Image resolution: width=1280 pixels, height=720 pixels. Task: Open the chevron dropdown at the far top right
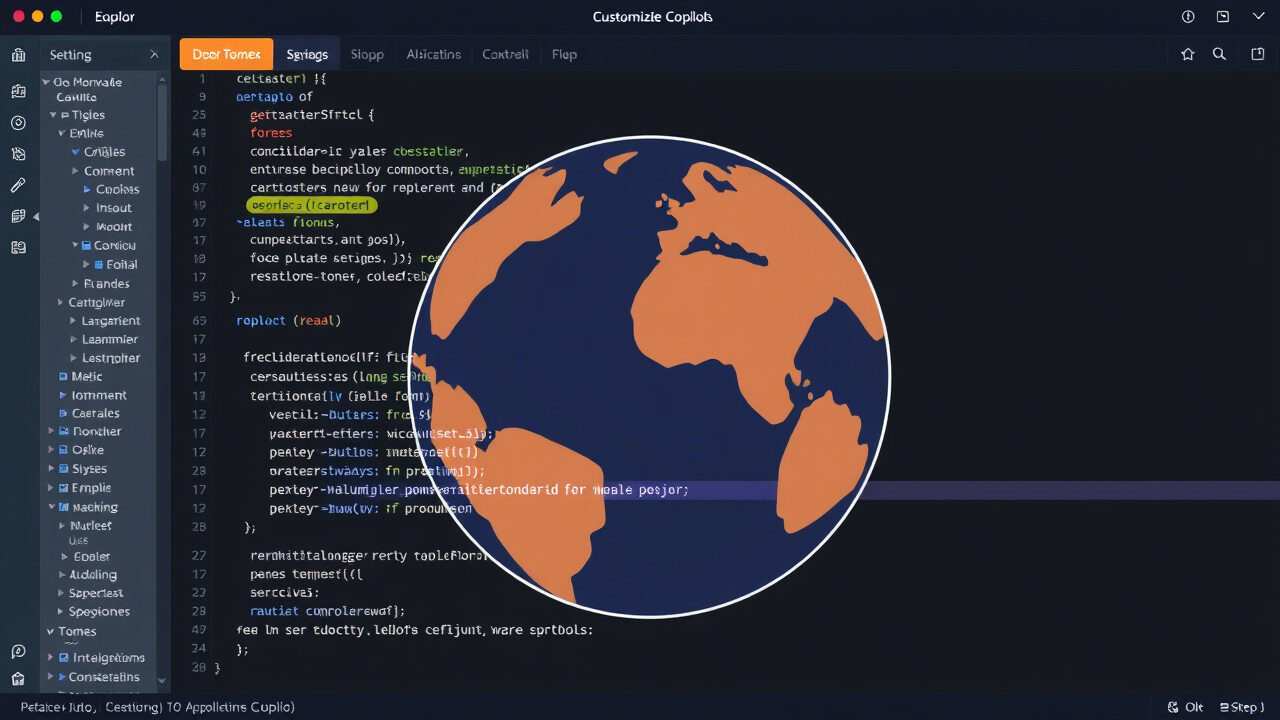[1258, 16]
